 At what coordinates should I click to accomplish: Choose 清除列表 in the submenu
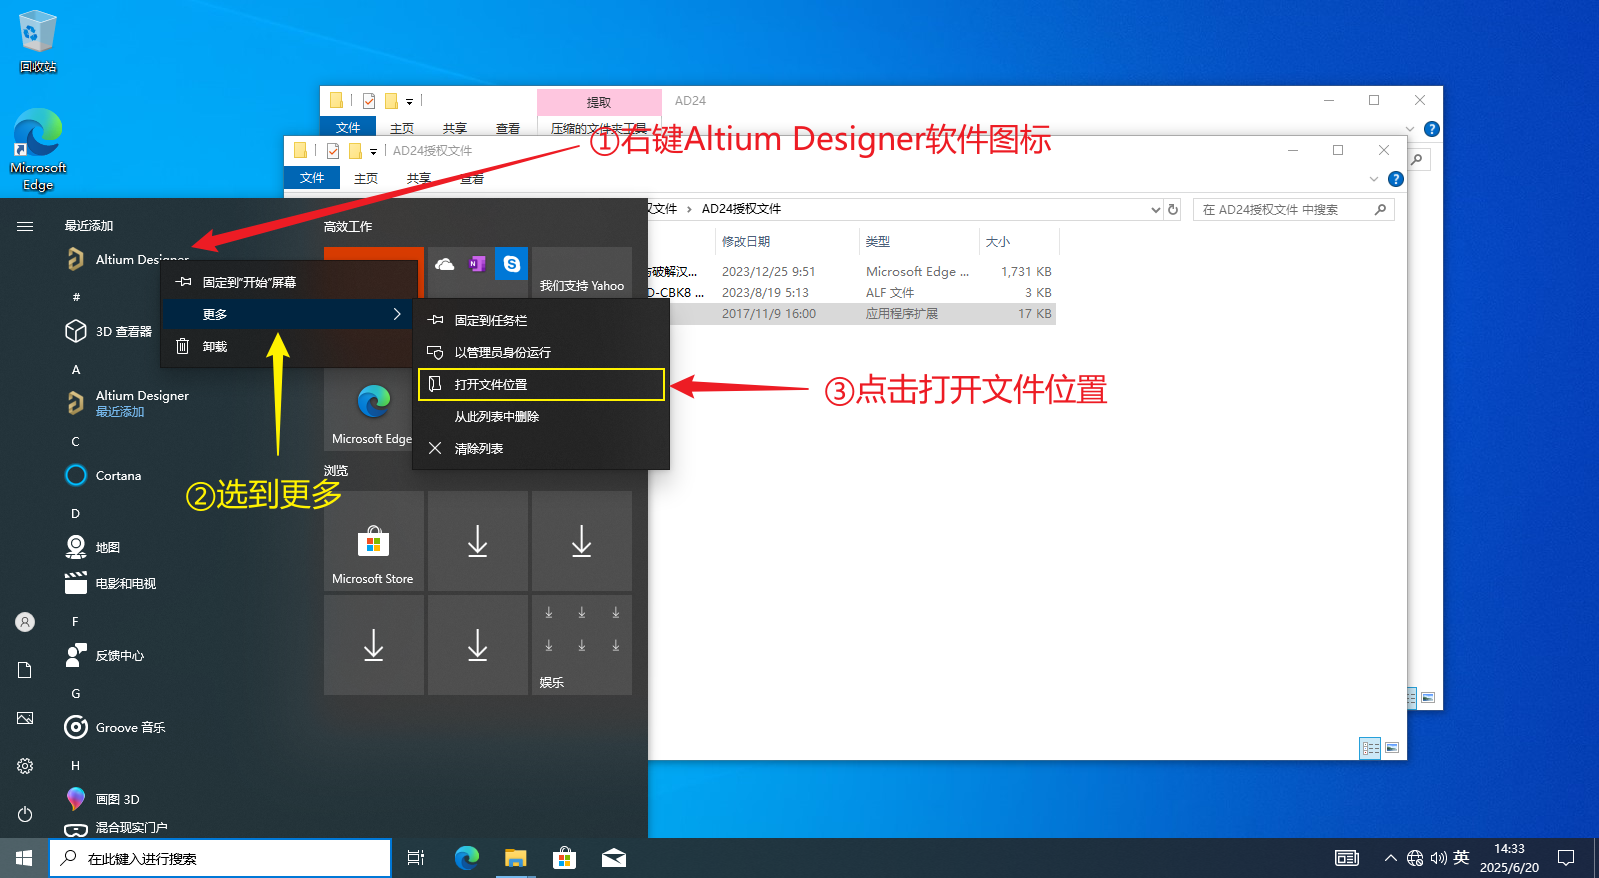coord(541,448)
